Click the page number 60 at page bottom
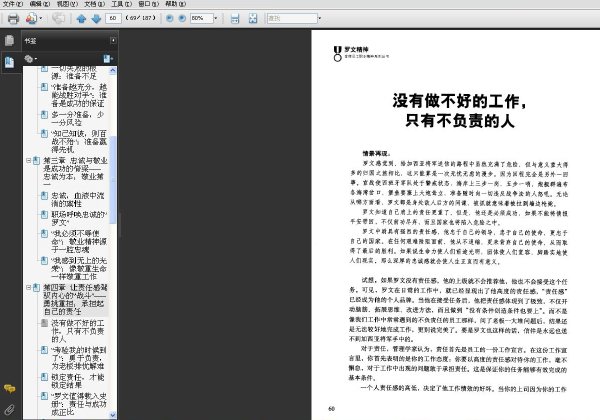 pyautogui.click(x=331, y=409)
